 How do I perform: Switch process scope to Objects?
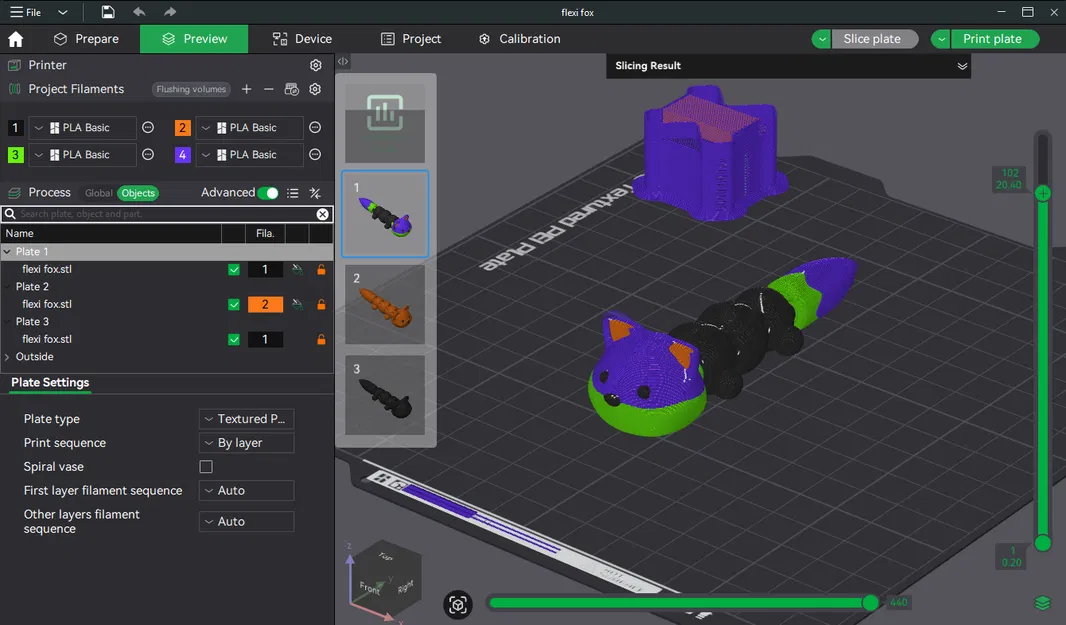(138, 193)
